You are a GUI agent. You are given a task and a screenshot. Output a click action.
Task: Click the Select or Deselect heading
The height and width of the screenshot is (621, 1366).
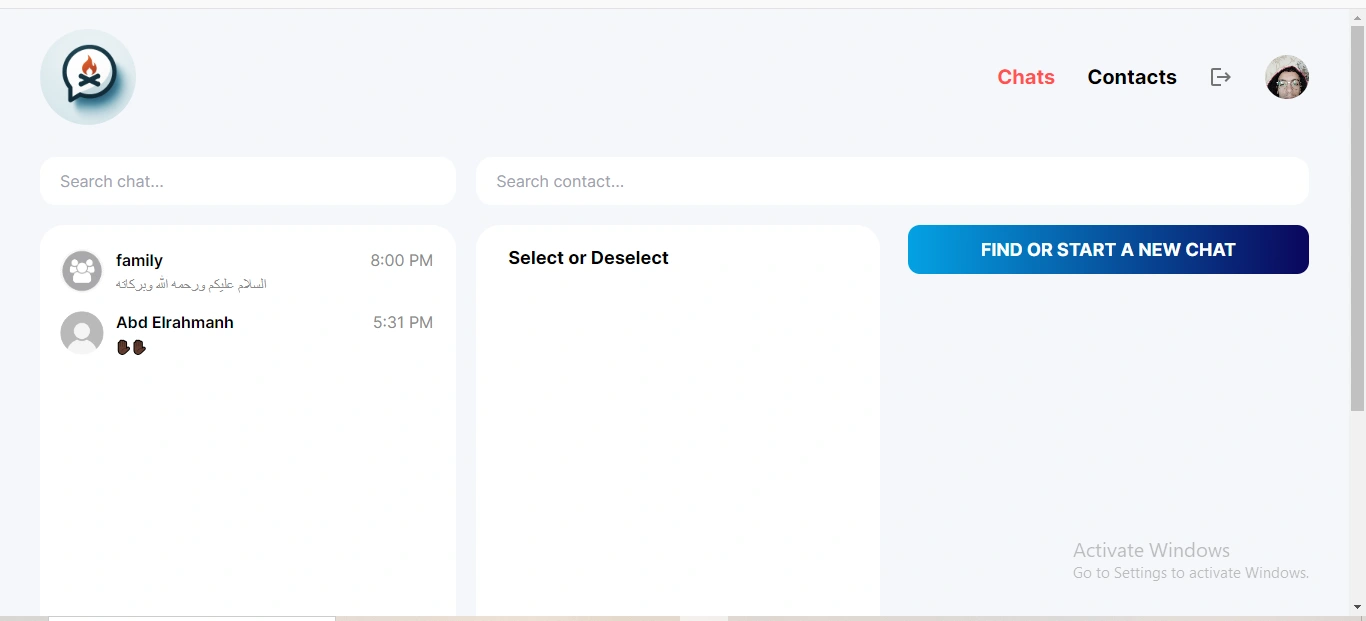pyautogui.click(x=588, y=258)
